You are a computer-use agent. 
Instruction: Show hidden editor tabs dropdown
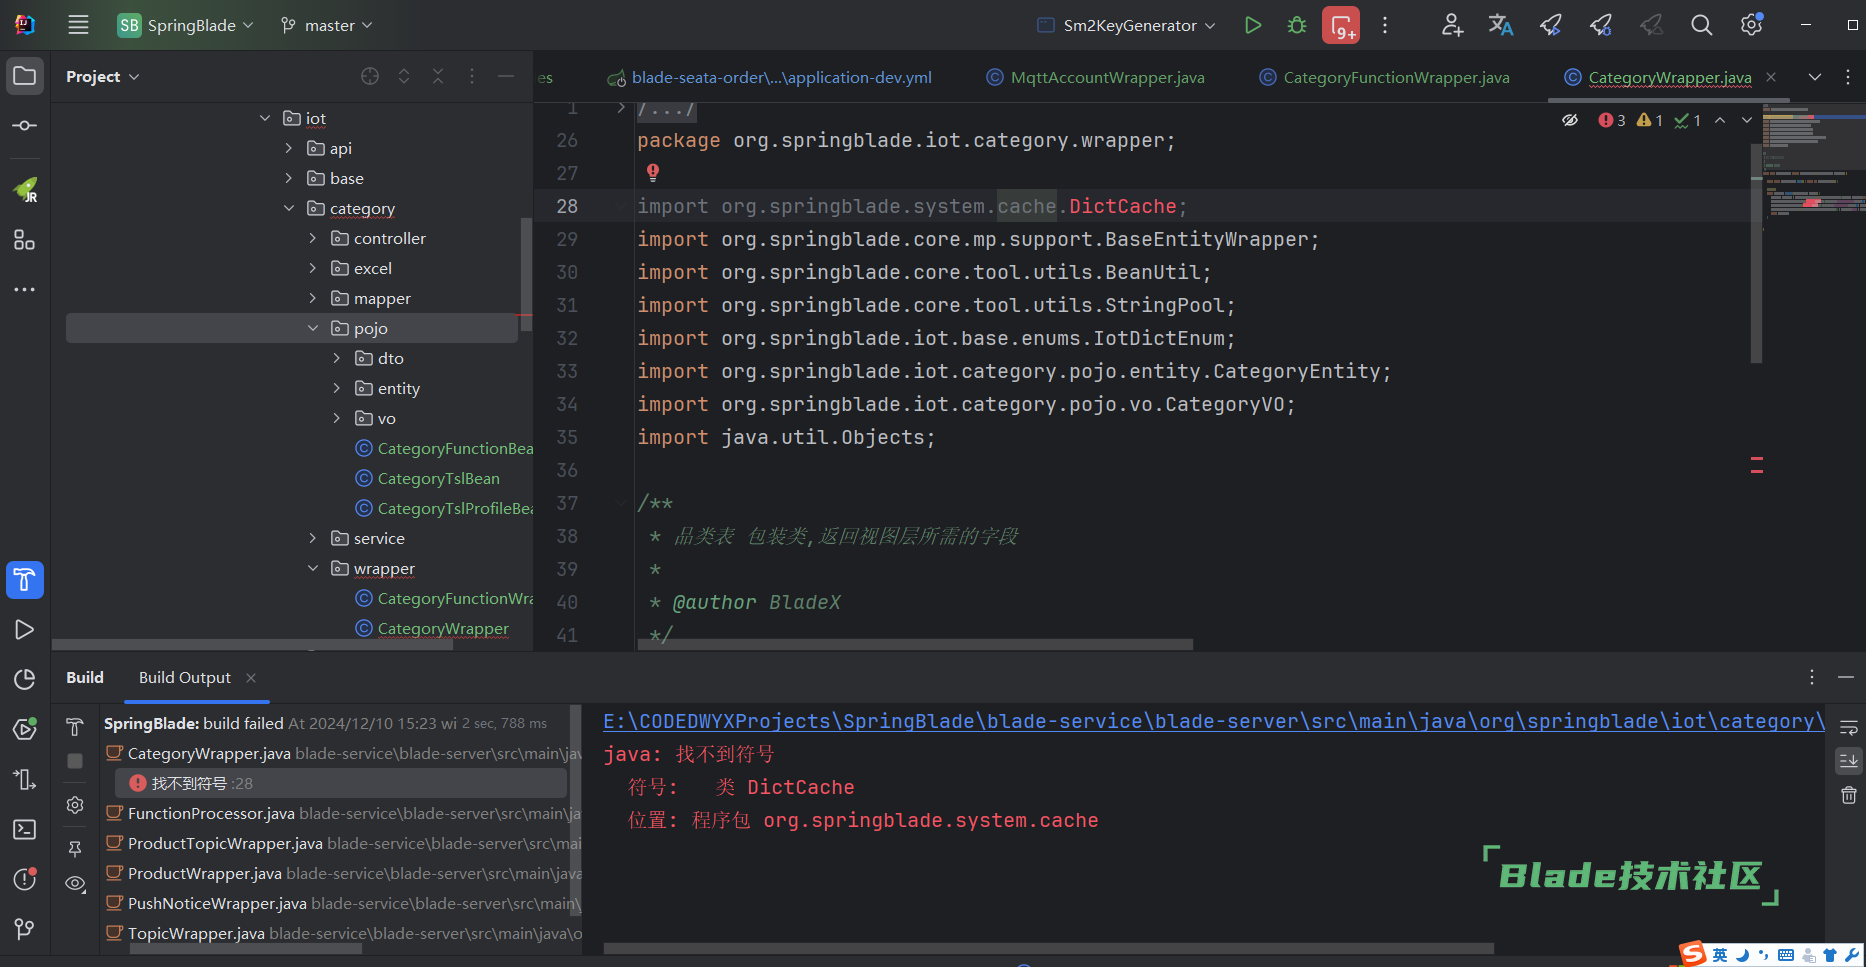point(1815,77)
